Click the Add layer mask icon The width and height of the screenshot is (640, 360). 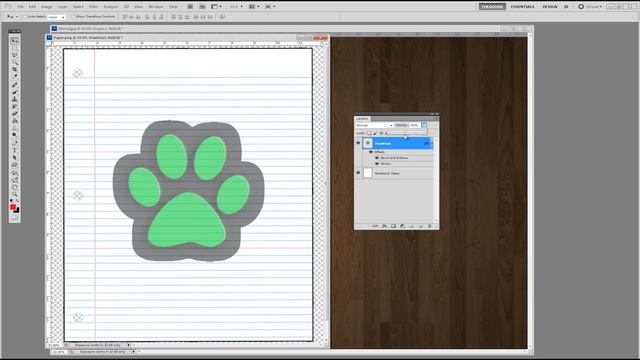[393, 226]
